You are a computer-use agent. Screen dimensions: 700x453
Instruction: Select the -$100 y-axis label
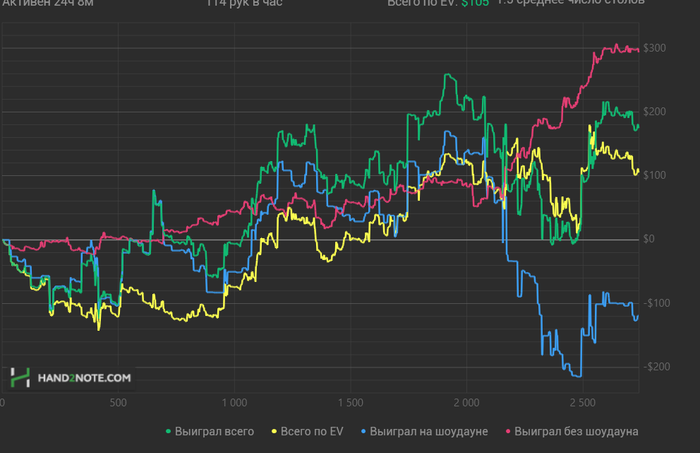pyautogui.click(x=657, y=303)
